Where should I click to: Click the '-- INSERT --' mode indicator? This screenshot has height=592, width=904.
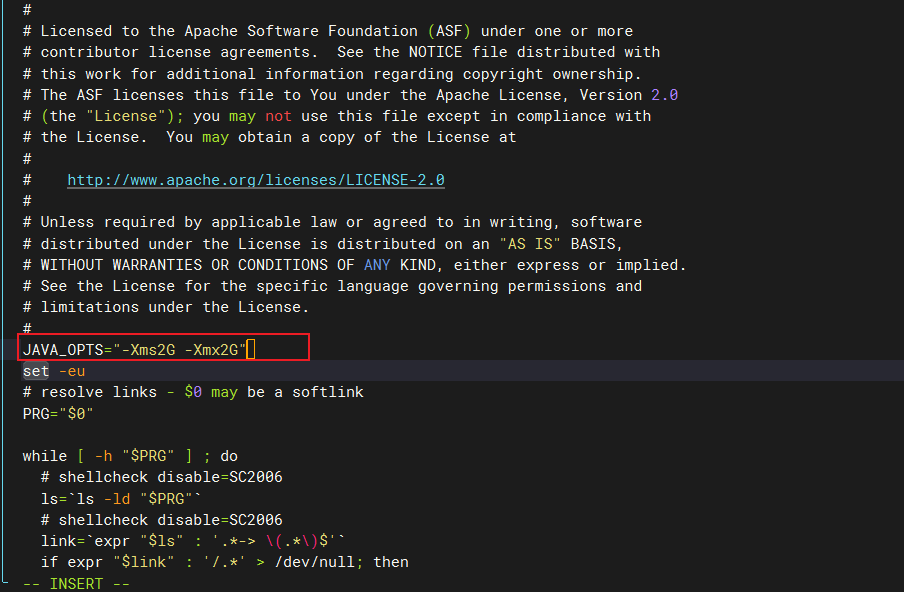point(76,583)
